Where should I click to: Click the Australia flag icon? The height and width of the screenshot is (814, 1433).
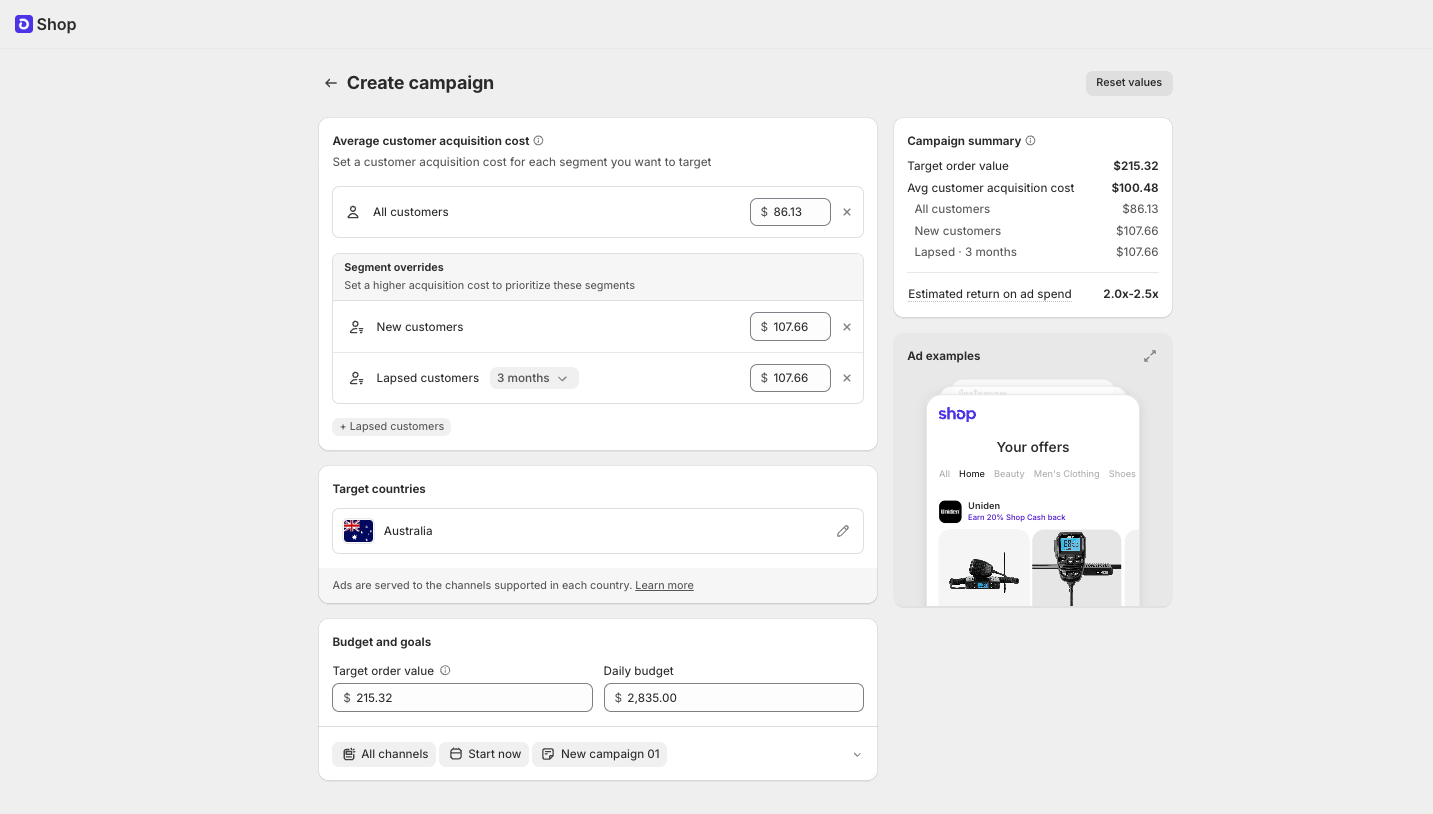click(358, 531)
